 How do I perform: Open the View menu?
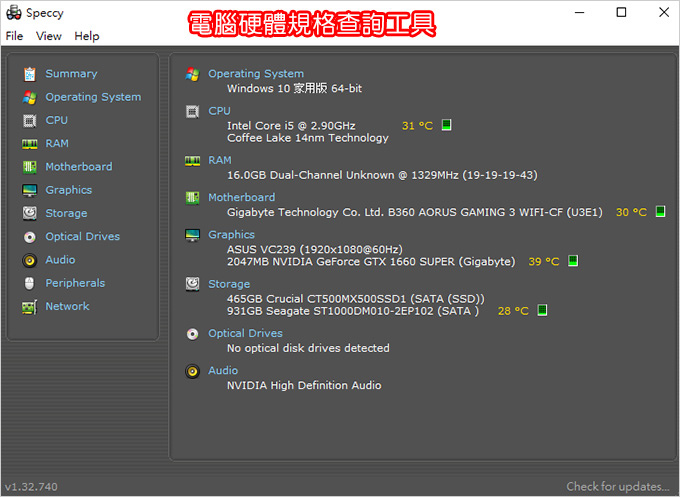tap(49, 36)
